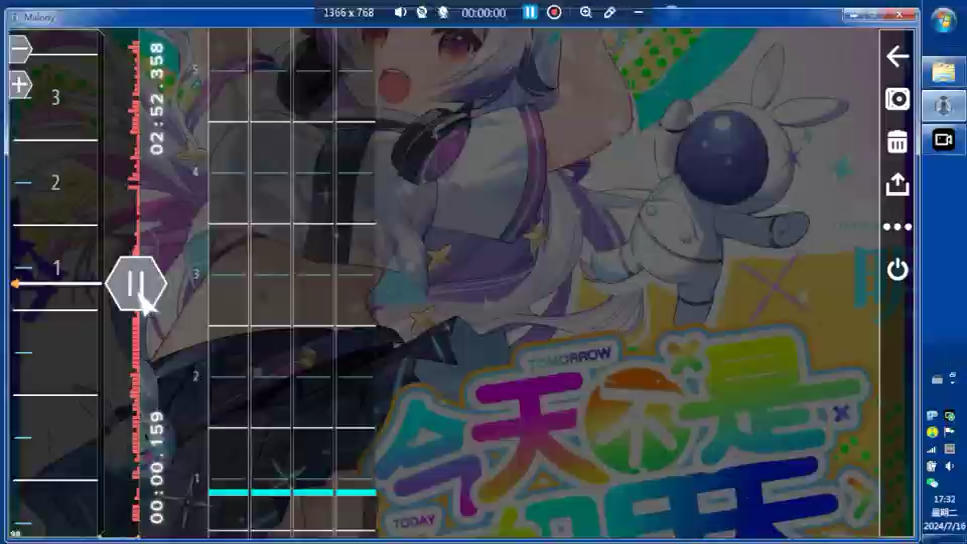Open the File Explorer folder taskbar icon
Viewport: 967px width, 544px height.
pyautogui.click(x=944, y=72)
